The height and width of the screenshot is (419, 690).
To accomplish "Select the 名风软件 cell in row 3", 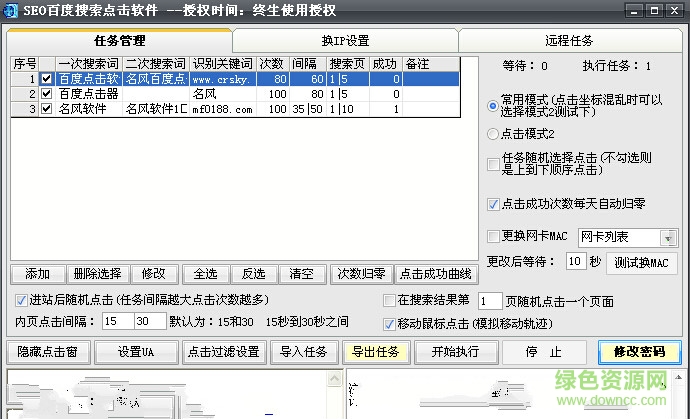I will pyautogui.click(x=89, y=109).
